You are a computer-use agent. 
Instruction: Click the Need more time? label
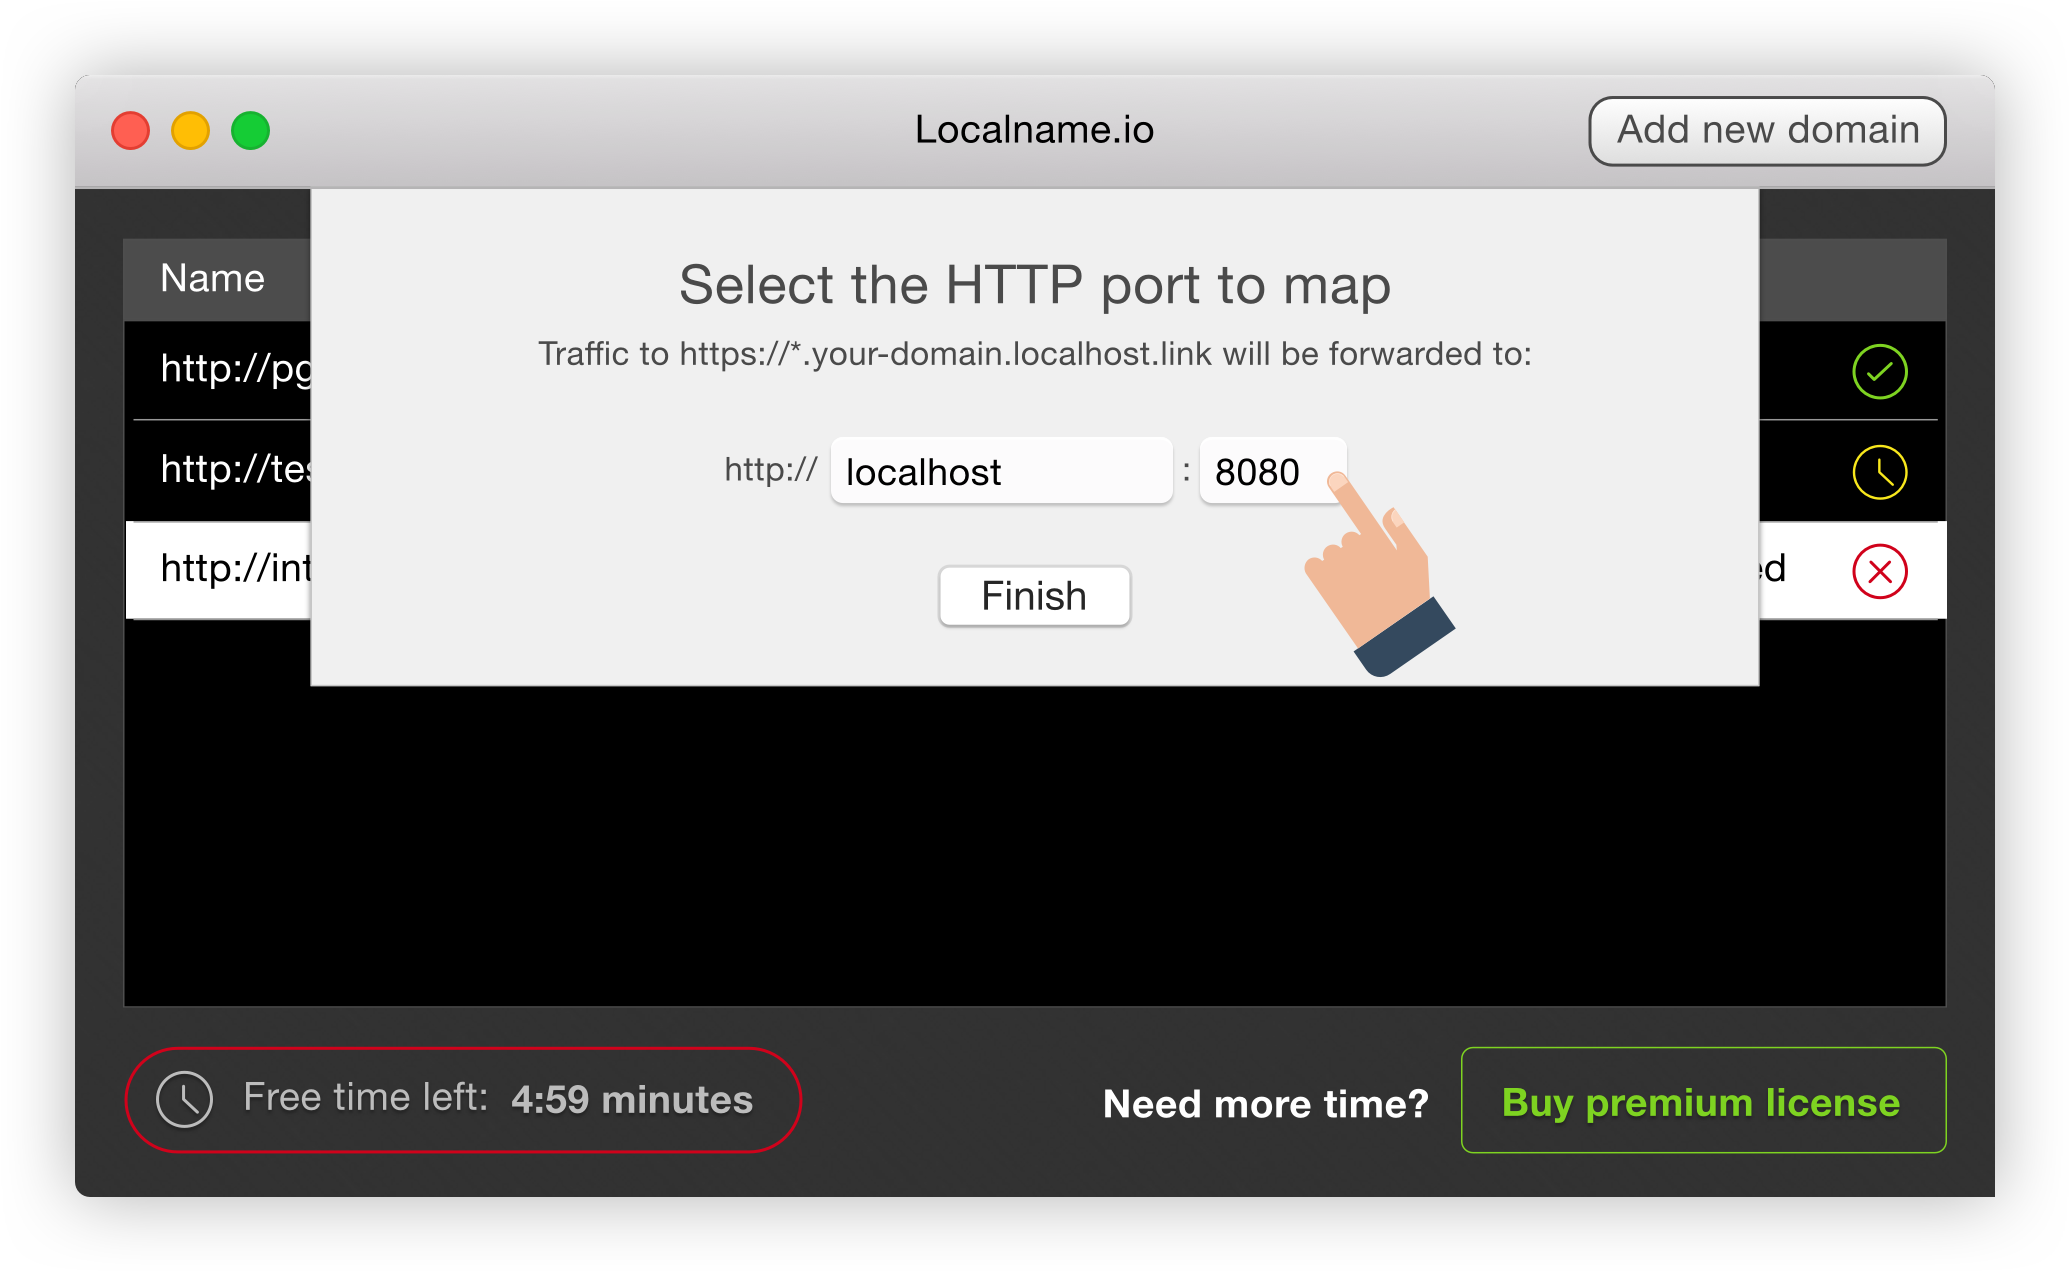pyautogui.click(x=1265, y=1104)
